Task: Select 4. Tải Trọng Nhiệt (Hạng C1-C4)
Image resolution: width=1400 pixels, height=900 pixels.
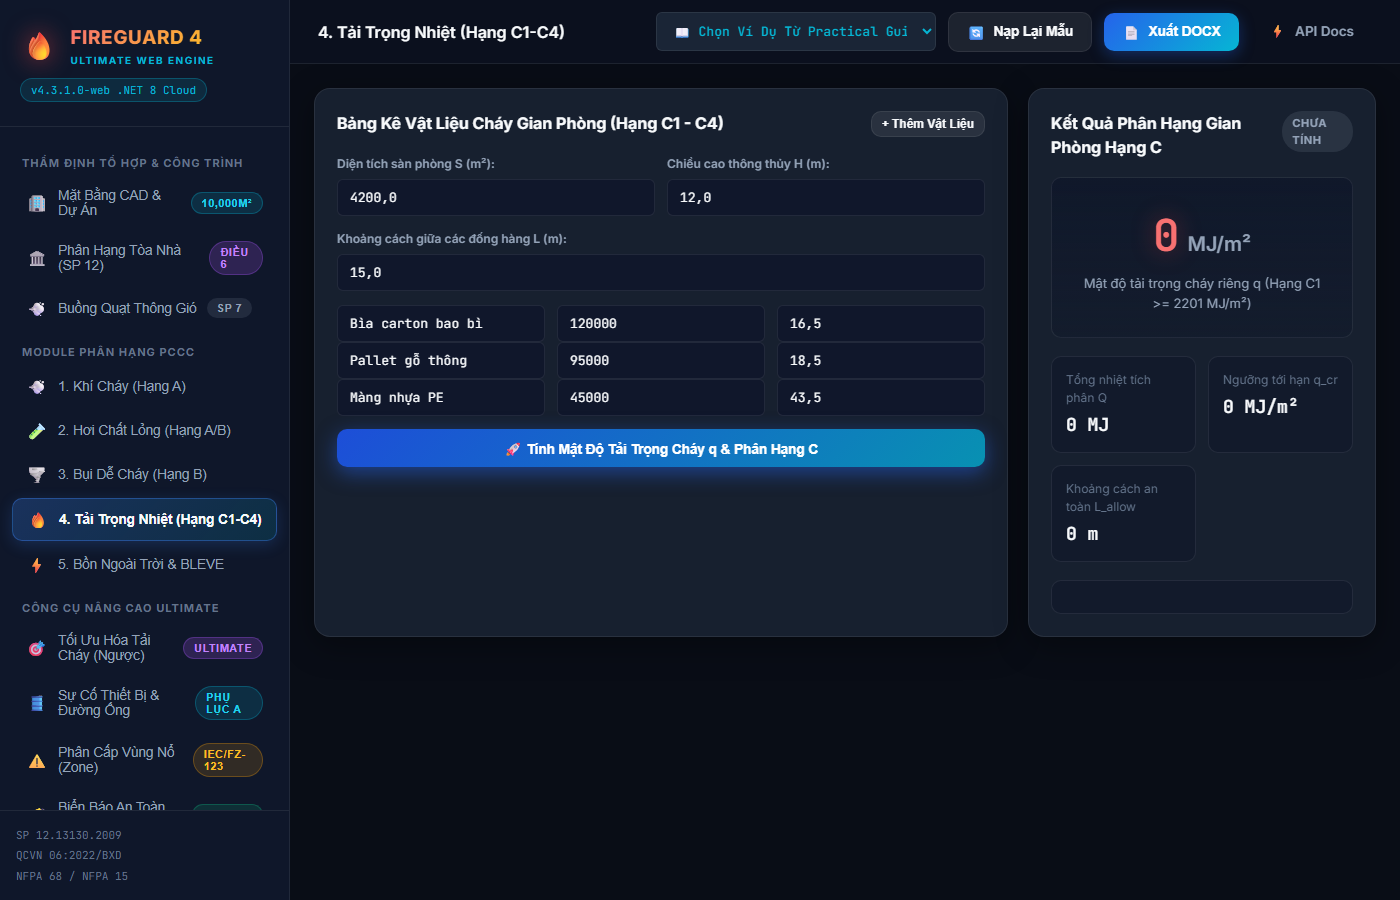Action: tap(144, 519)
